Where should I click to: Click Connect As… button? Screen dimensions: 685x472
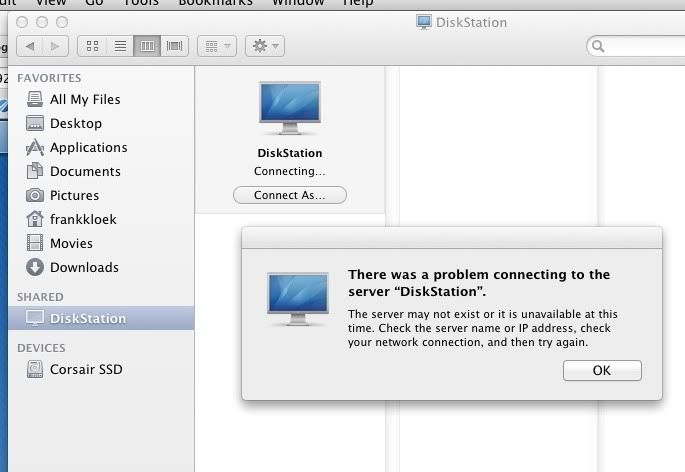290,195
